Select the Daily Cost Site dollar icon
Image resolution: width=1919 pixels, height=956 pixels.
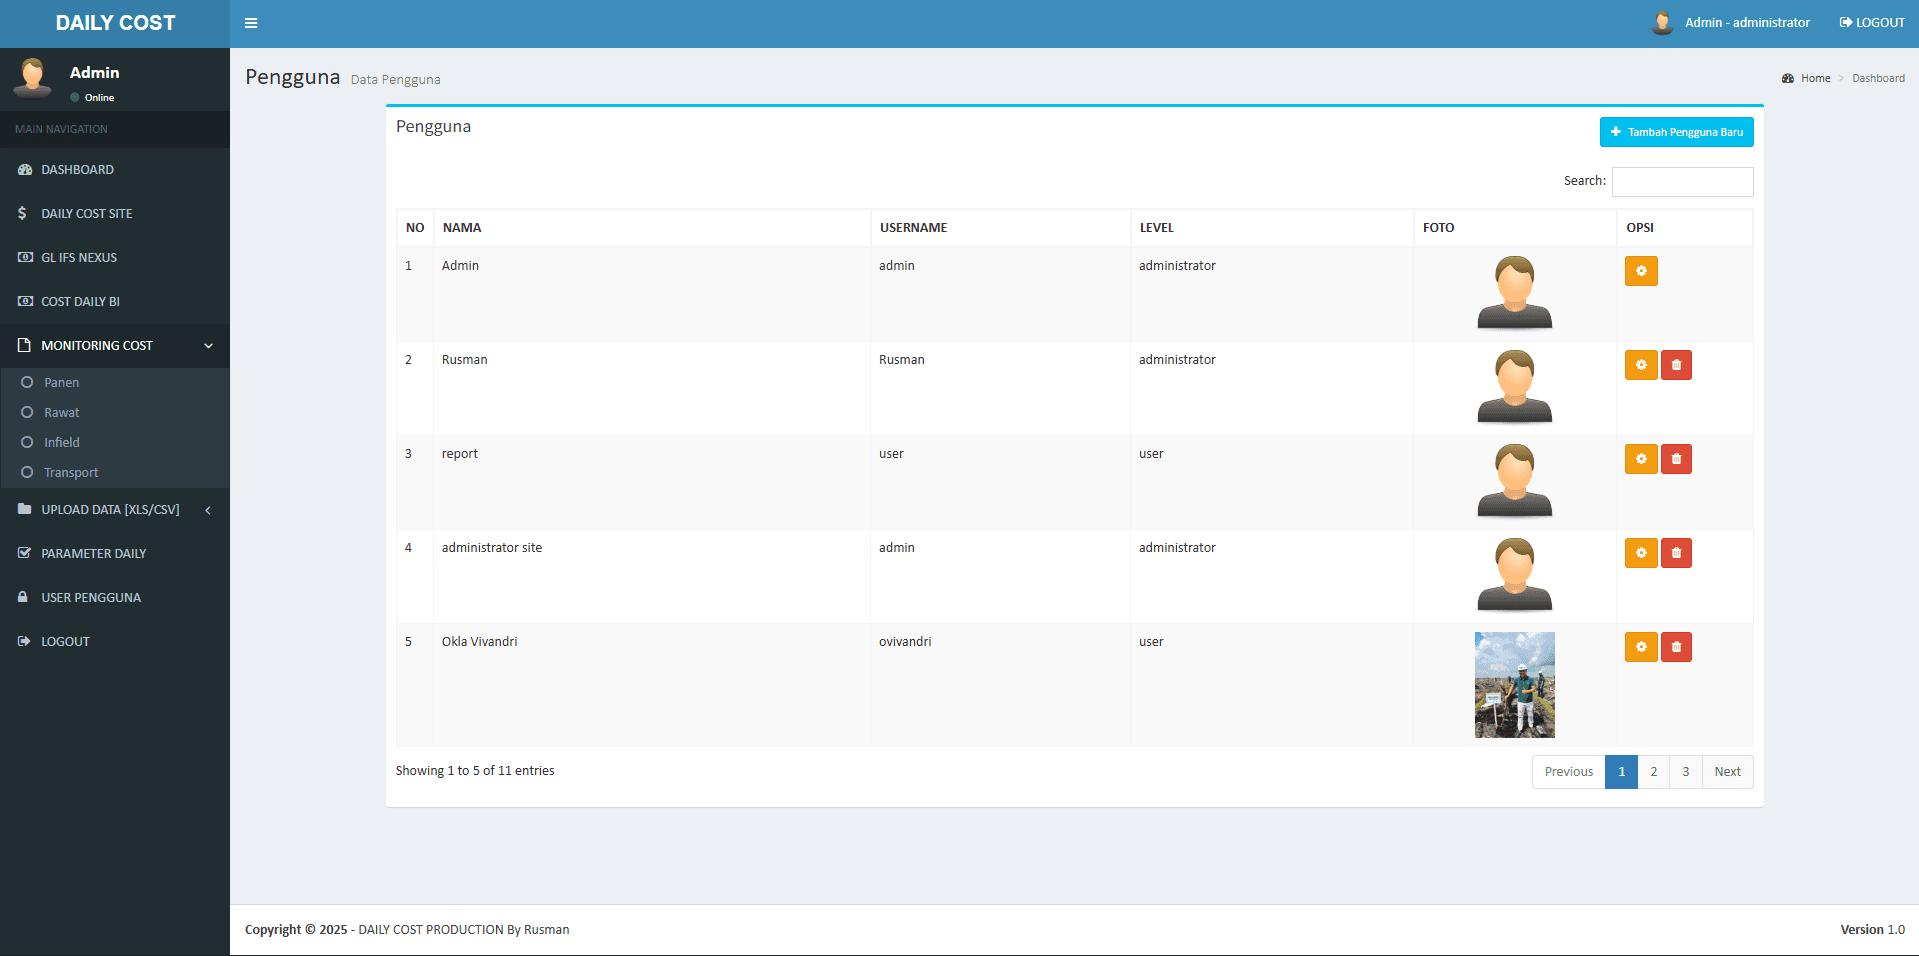(25, 213)
